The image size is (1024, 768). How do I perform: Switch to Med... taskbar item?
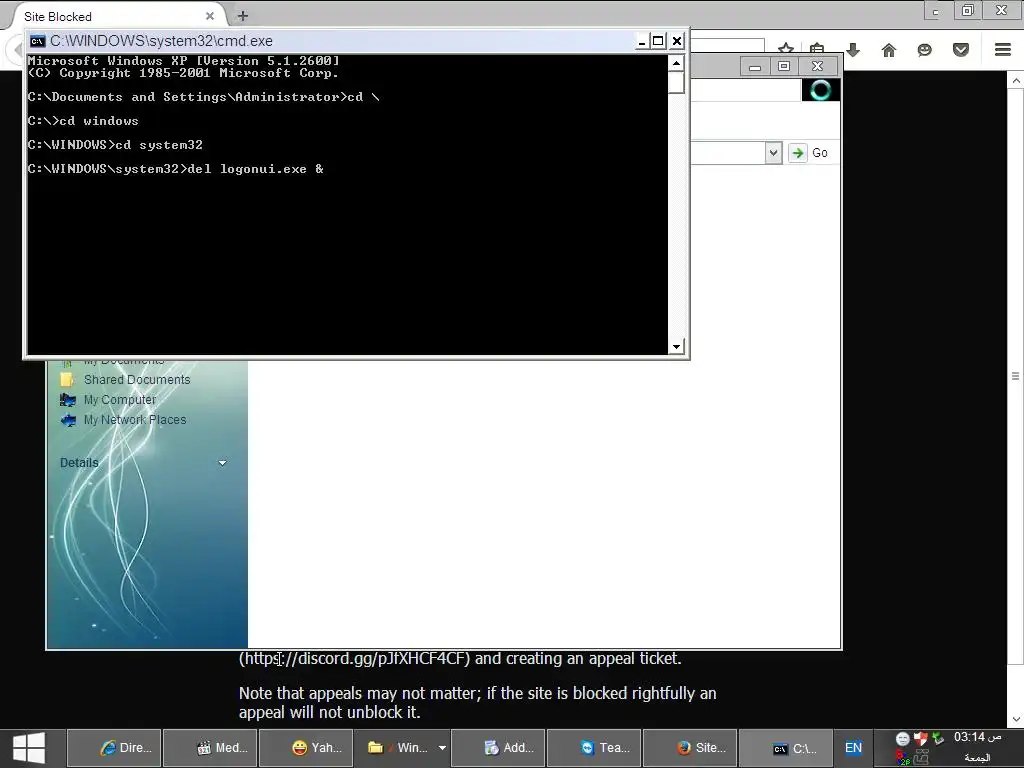tap(210, 748)
